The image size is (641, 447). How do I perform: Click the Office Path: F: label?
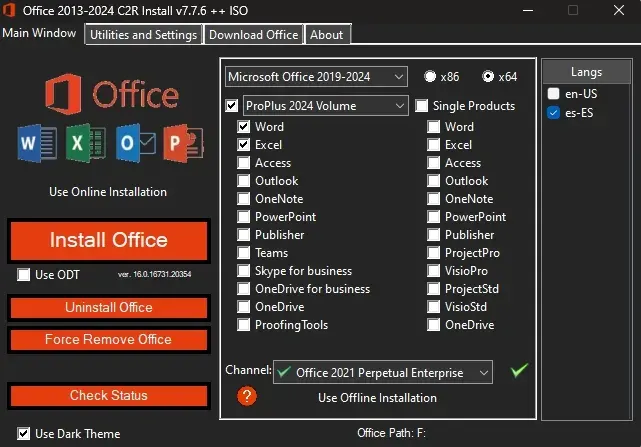click(x=392, y=433)
